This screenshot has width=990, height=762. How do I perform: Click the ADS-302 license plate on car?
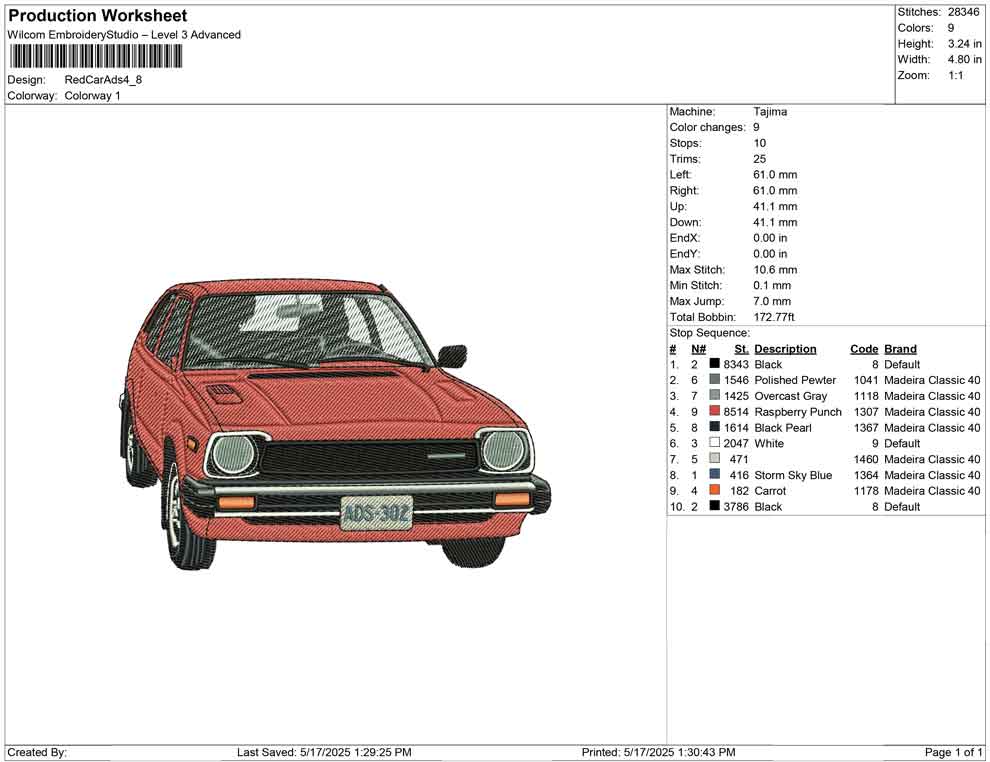(x=376, y=514)
